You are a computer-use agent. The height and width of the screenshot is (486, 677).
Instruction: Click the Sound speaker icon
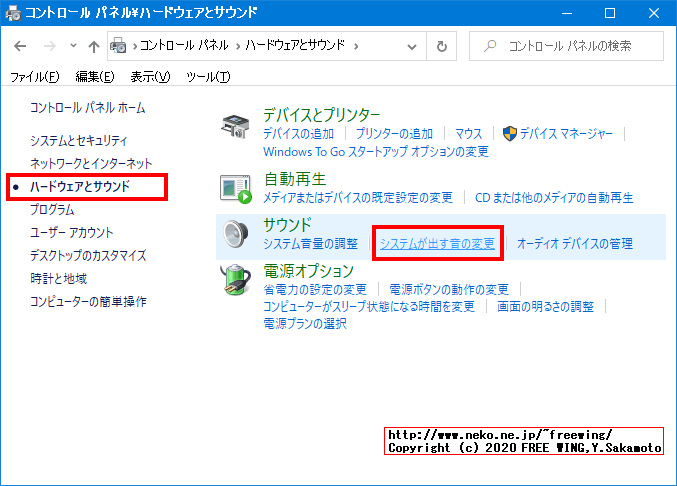pos(236,234)
